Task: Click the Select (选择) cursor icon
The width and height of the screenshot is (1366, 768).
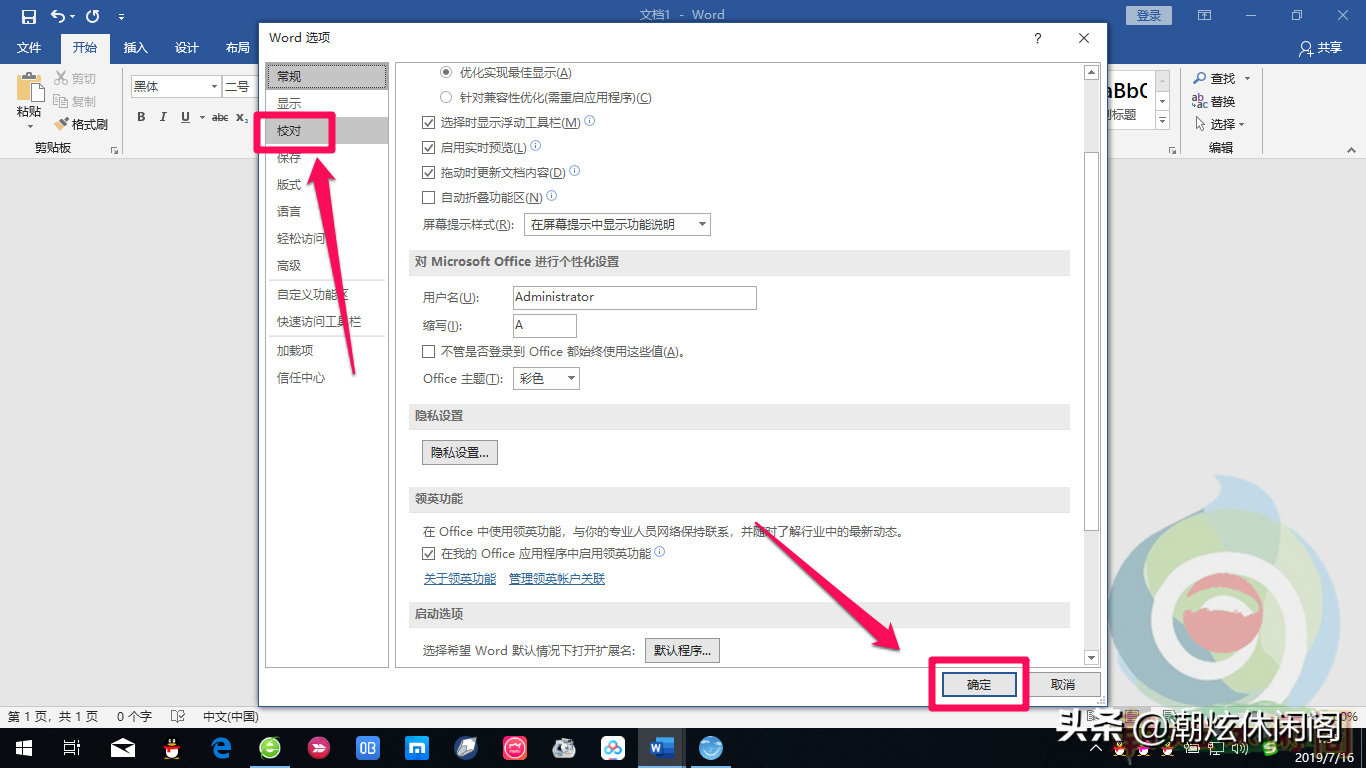Action: (x=1200, y=124)
